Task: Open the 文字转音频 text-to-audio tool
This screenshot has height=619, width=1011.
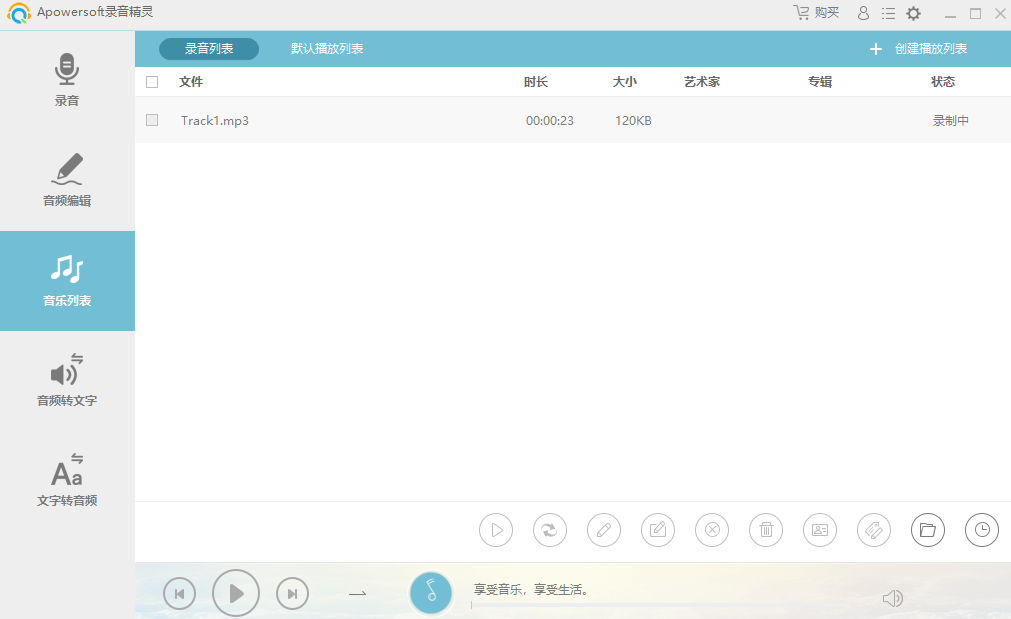Action: (x=67, y=481)
